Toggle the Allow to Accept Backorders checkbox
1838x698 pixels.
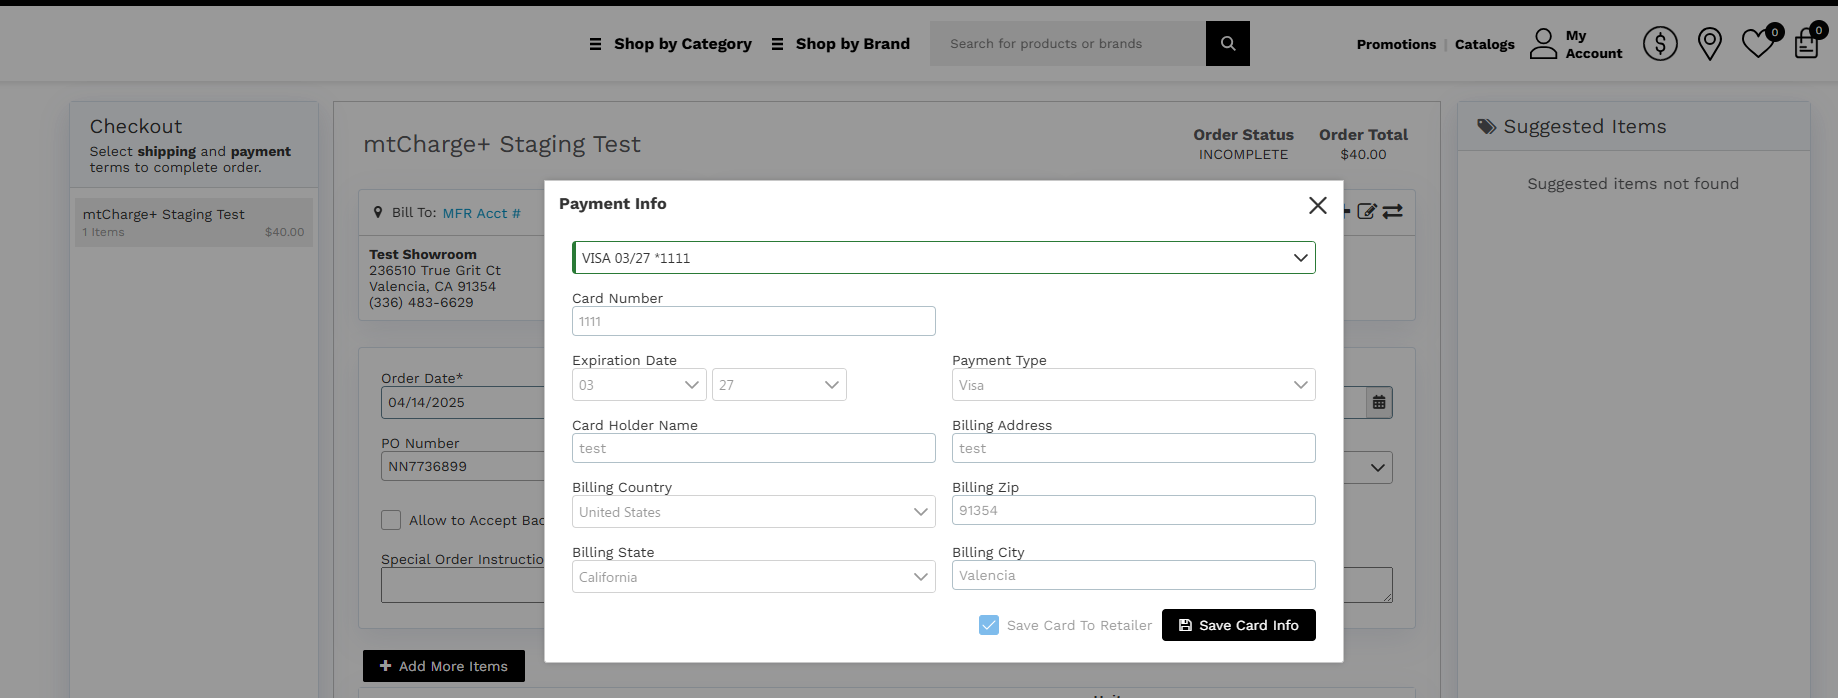click(x=391, y=520)
